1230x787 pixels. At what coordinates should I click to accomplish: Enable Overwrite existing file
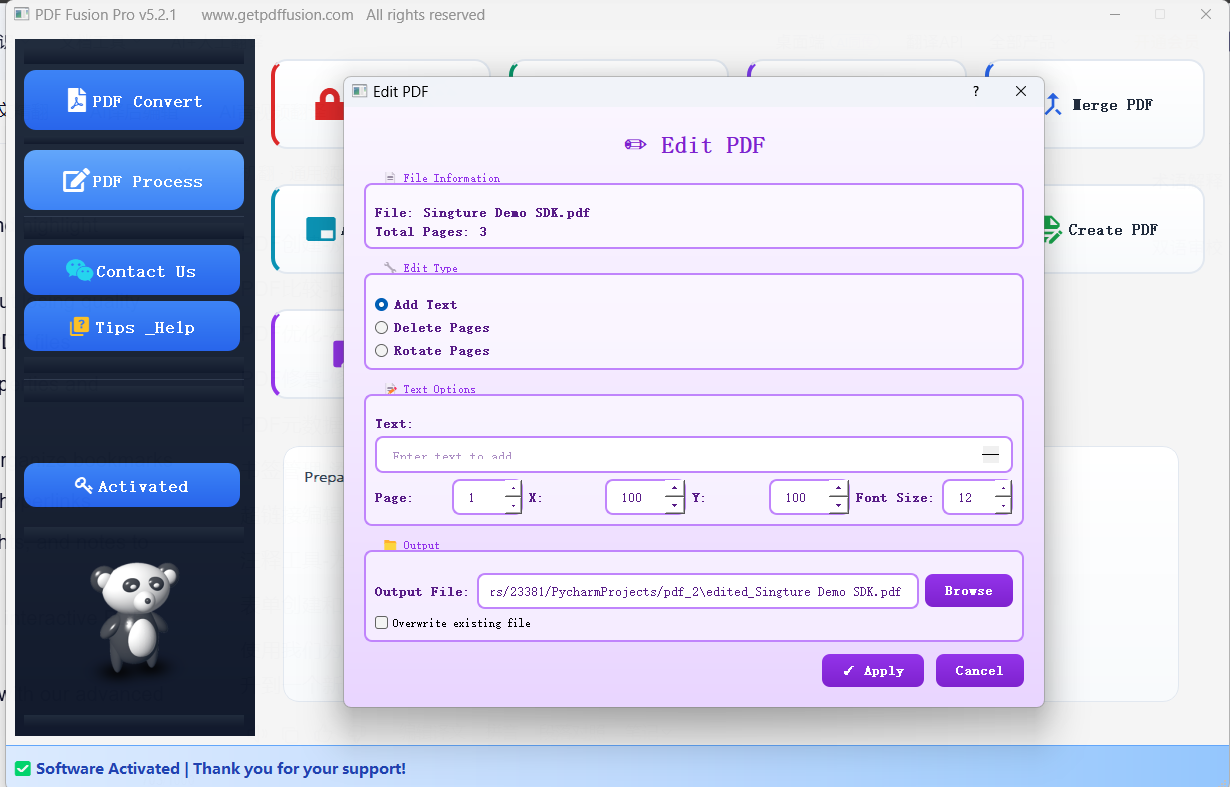click(381, 622)
